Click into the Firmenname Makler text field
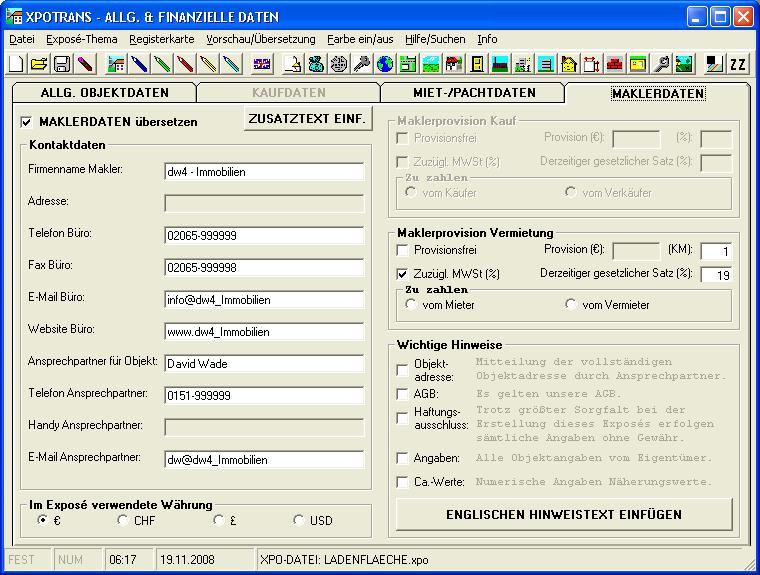Screen dimensions: 760x575 click(x=264, y=171)
